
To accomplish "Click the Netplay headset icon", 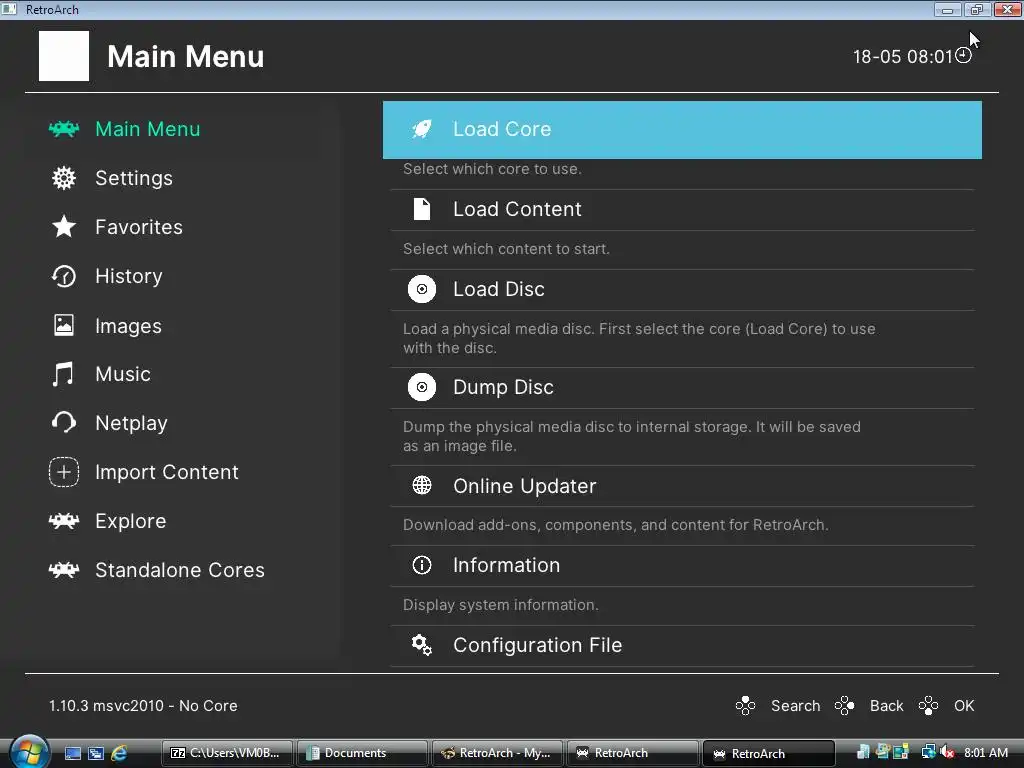I will [x=64, y=423].
